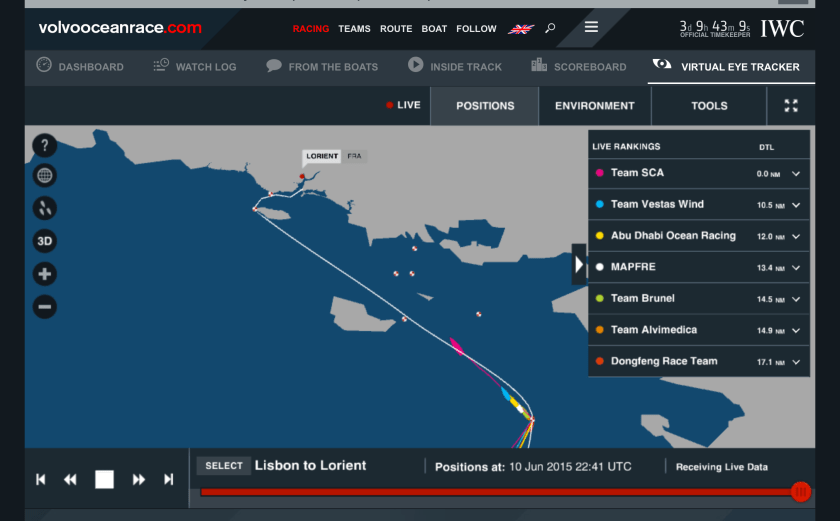The height and width of the screenshot is (521, 840).
Task: Open the hamburger menu
Action: click(x=591, y=27)
